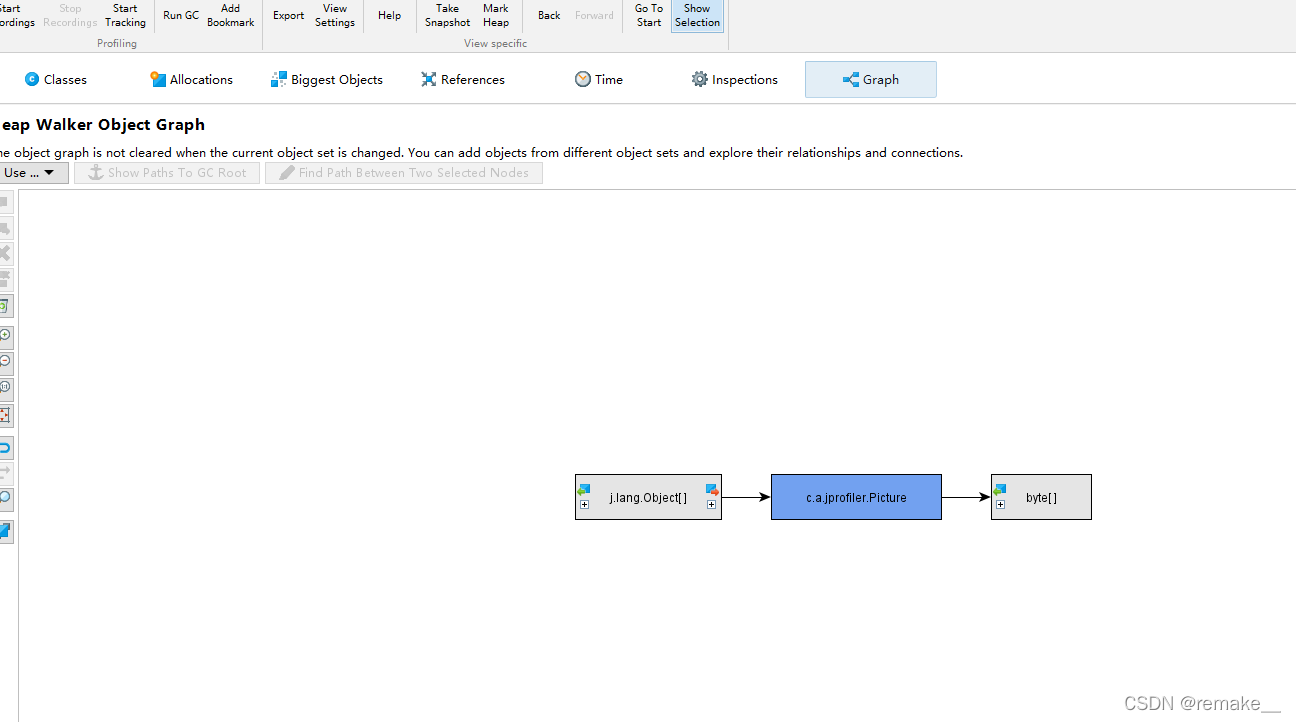Click Show Paths To GC Root
1296x722 pixels.
[167, 173]
